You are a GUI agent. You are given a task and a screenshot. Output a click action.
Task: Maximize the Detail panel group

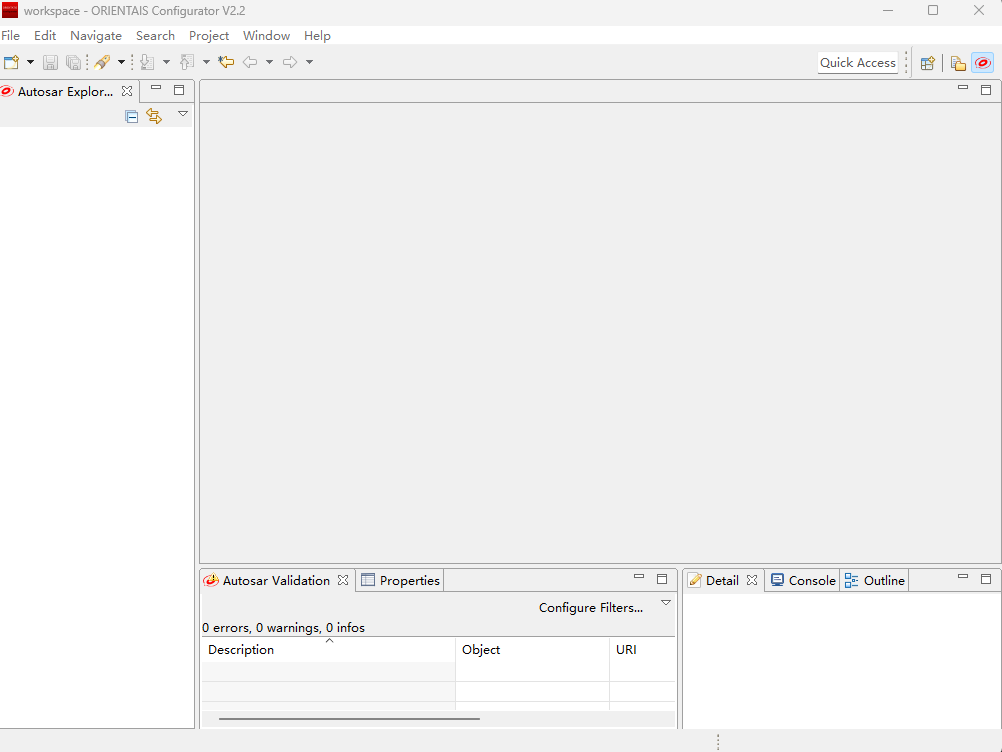(x=986, y=579)
